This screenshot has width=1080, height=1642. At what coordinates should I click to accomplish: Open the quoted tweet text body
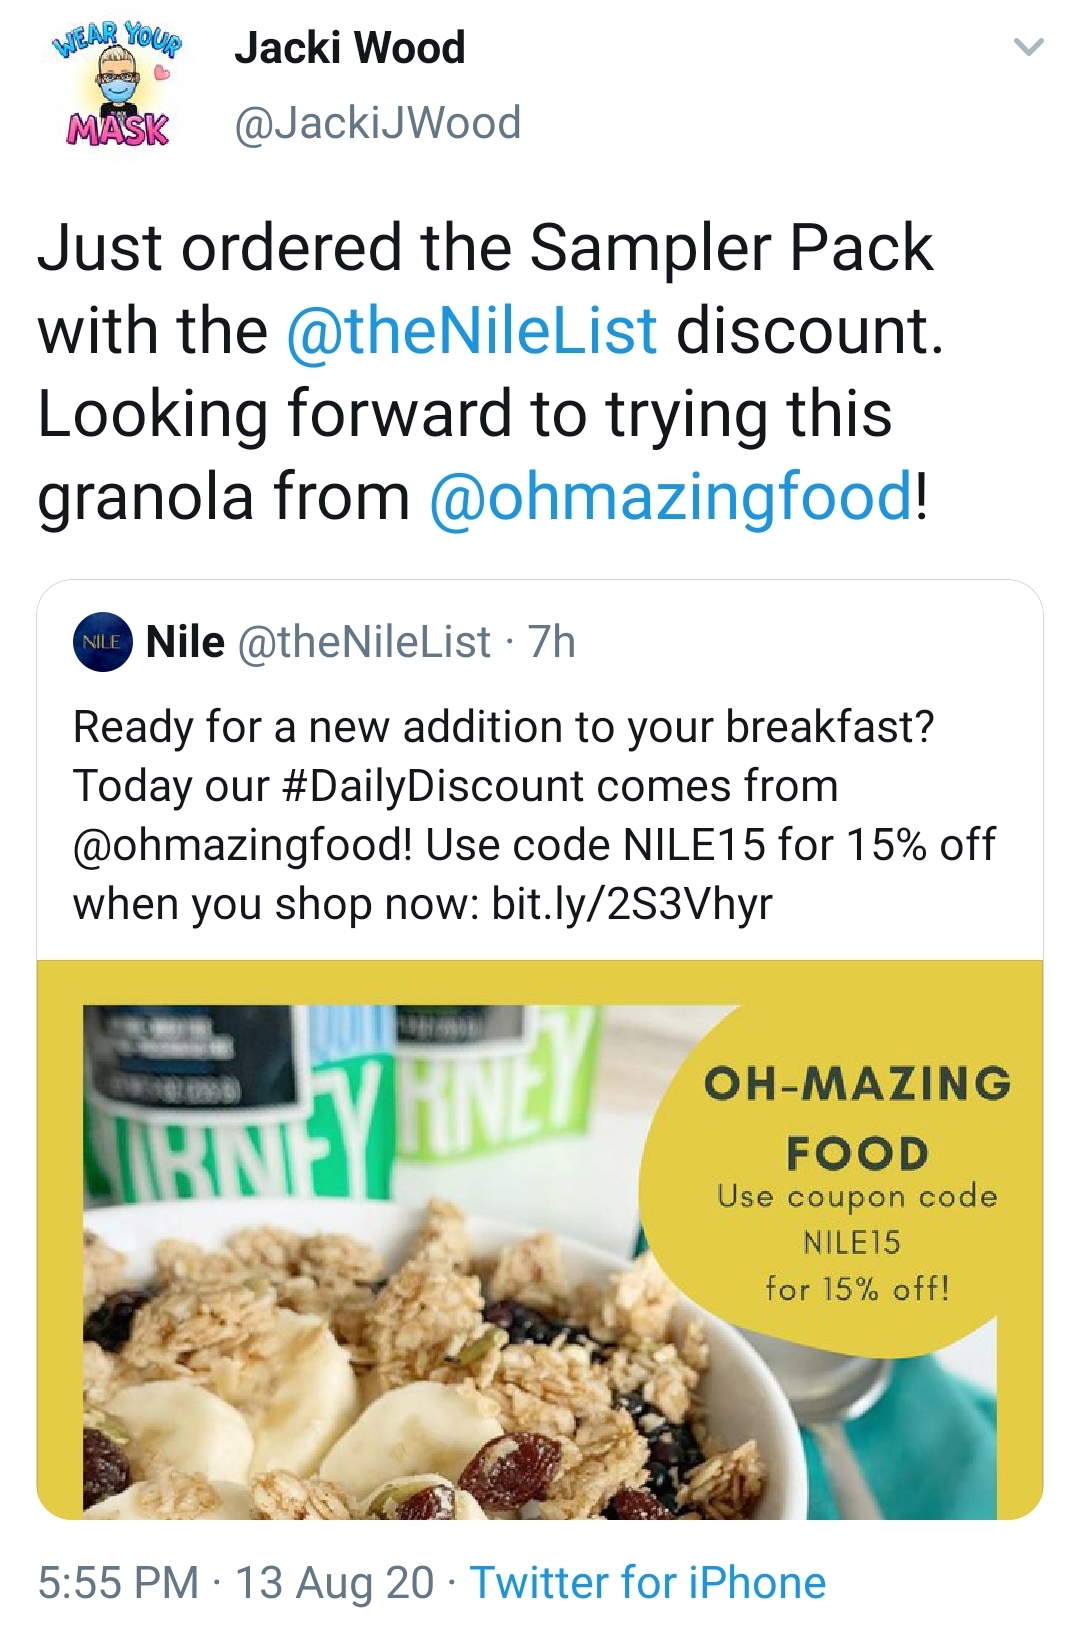535,815
